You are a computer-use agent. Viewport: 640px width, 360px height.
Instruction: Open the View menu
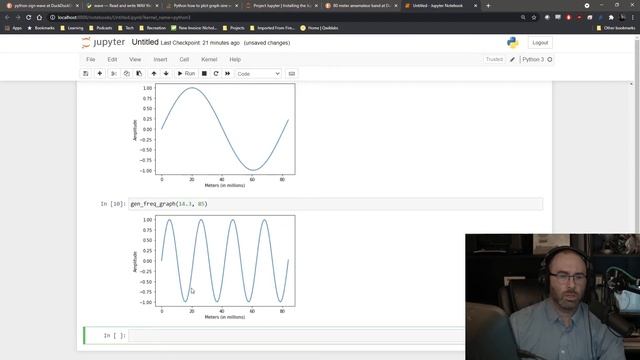tap(135, 60)
